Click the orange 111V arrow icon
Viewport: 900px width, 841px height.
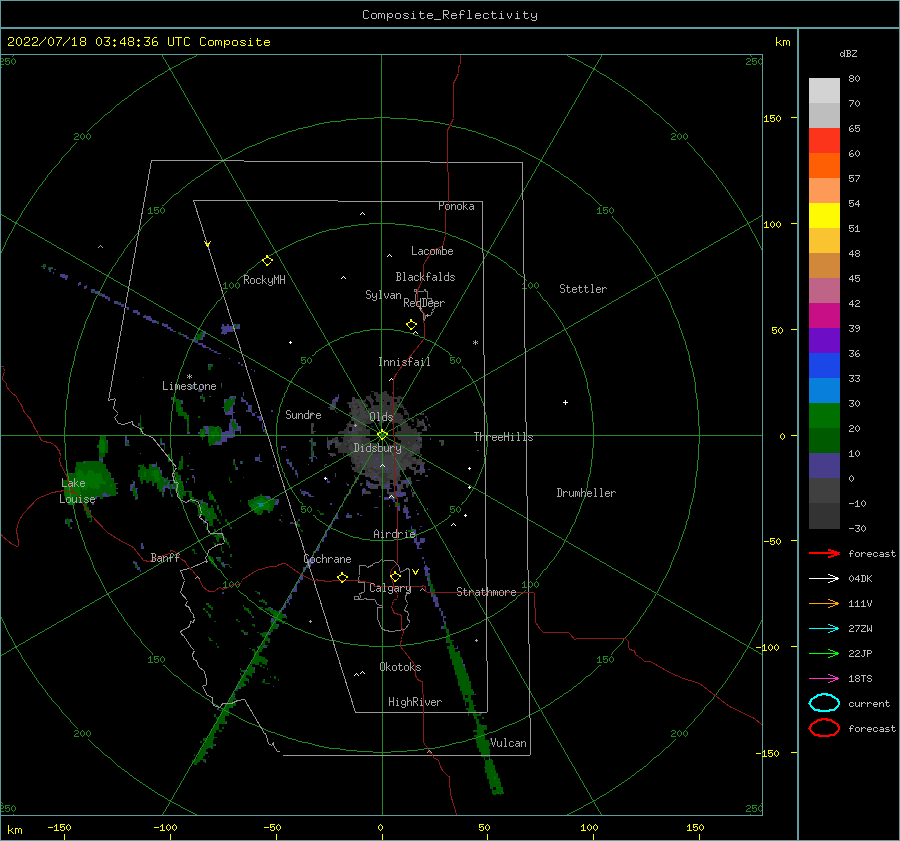point(824,603)
